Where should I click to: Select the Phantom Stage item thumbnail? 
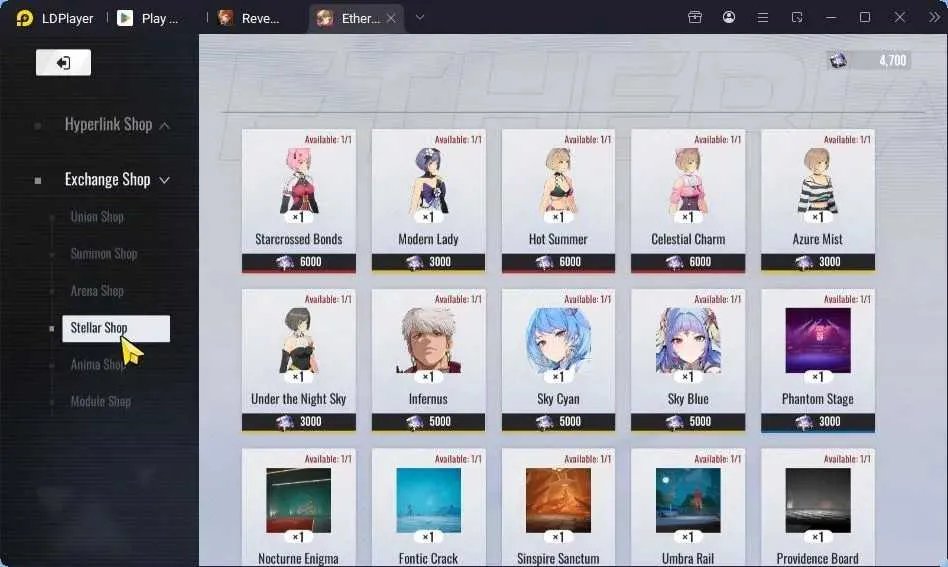pos(817,340)
